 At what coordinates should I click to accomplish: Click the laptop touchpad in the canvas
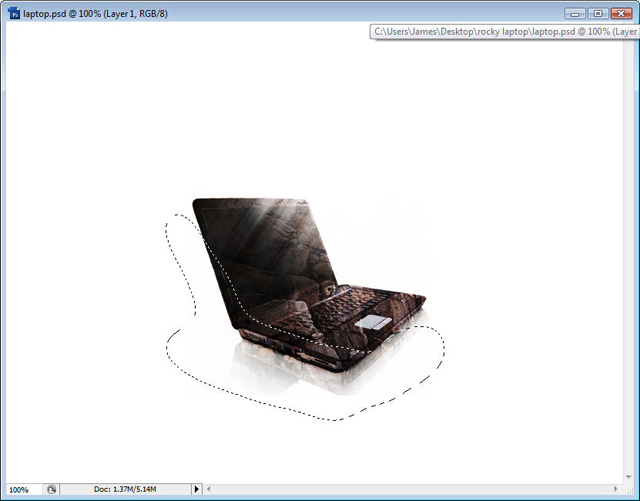pyautogui.click(x=373, y=322)
